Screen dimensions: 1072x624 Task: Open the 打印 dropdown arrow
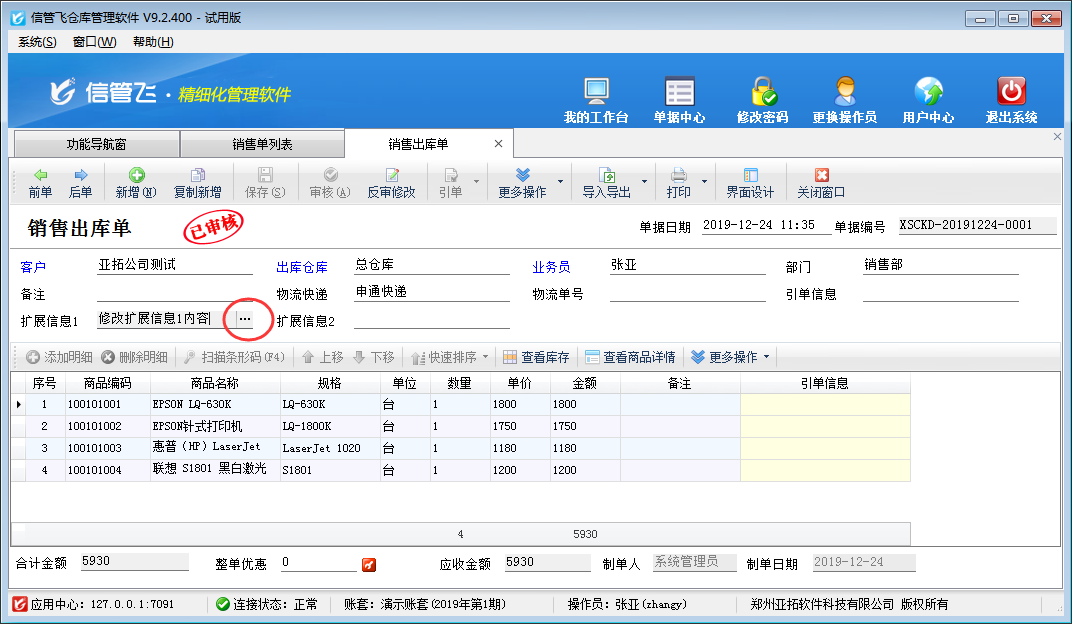[x=704, y=182]
